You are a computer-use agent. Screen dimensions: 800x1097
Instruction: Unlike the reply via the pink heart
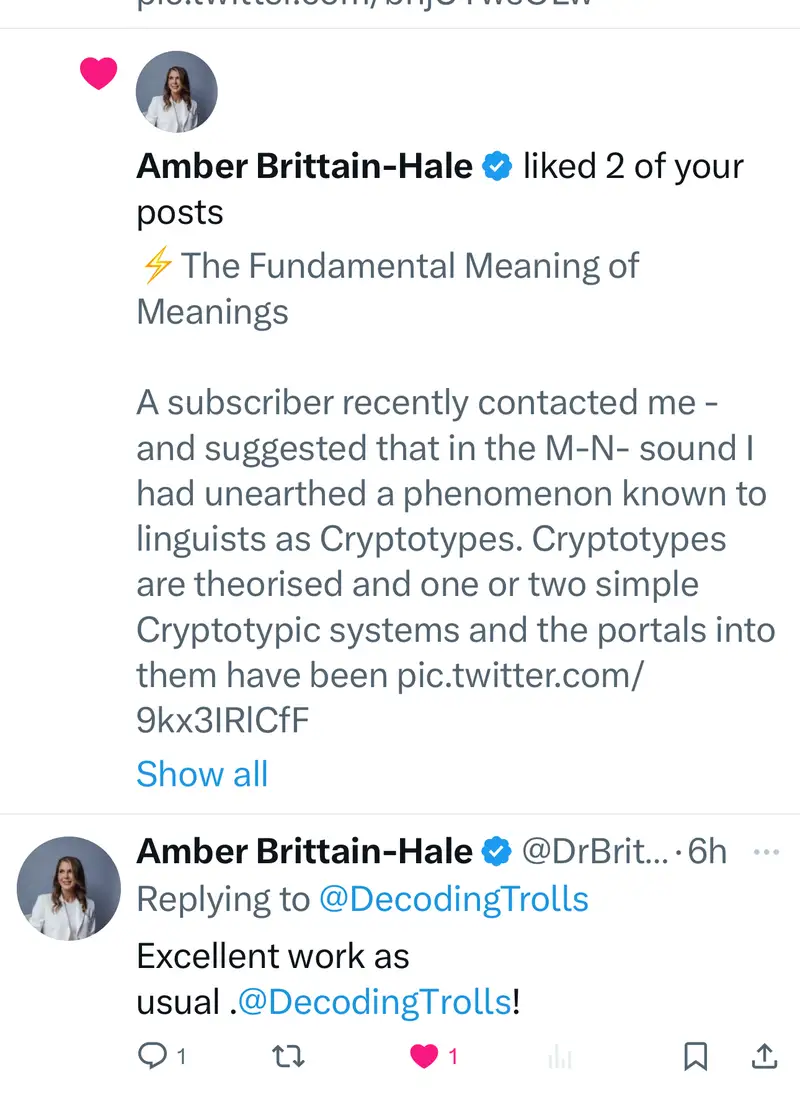tap(425, 1055)
